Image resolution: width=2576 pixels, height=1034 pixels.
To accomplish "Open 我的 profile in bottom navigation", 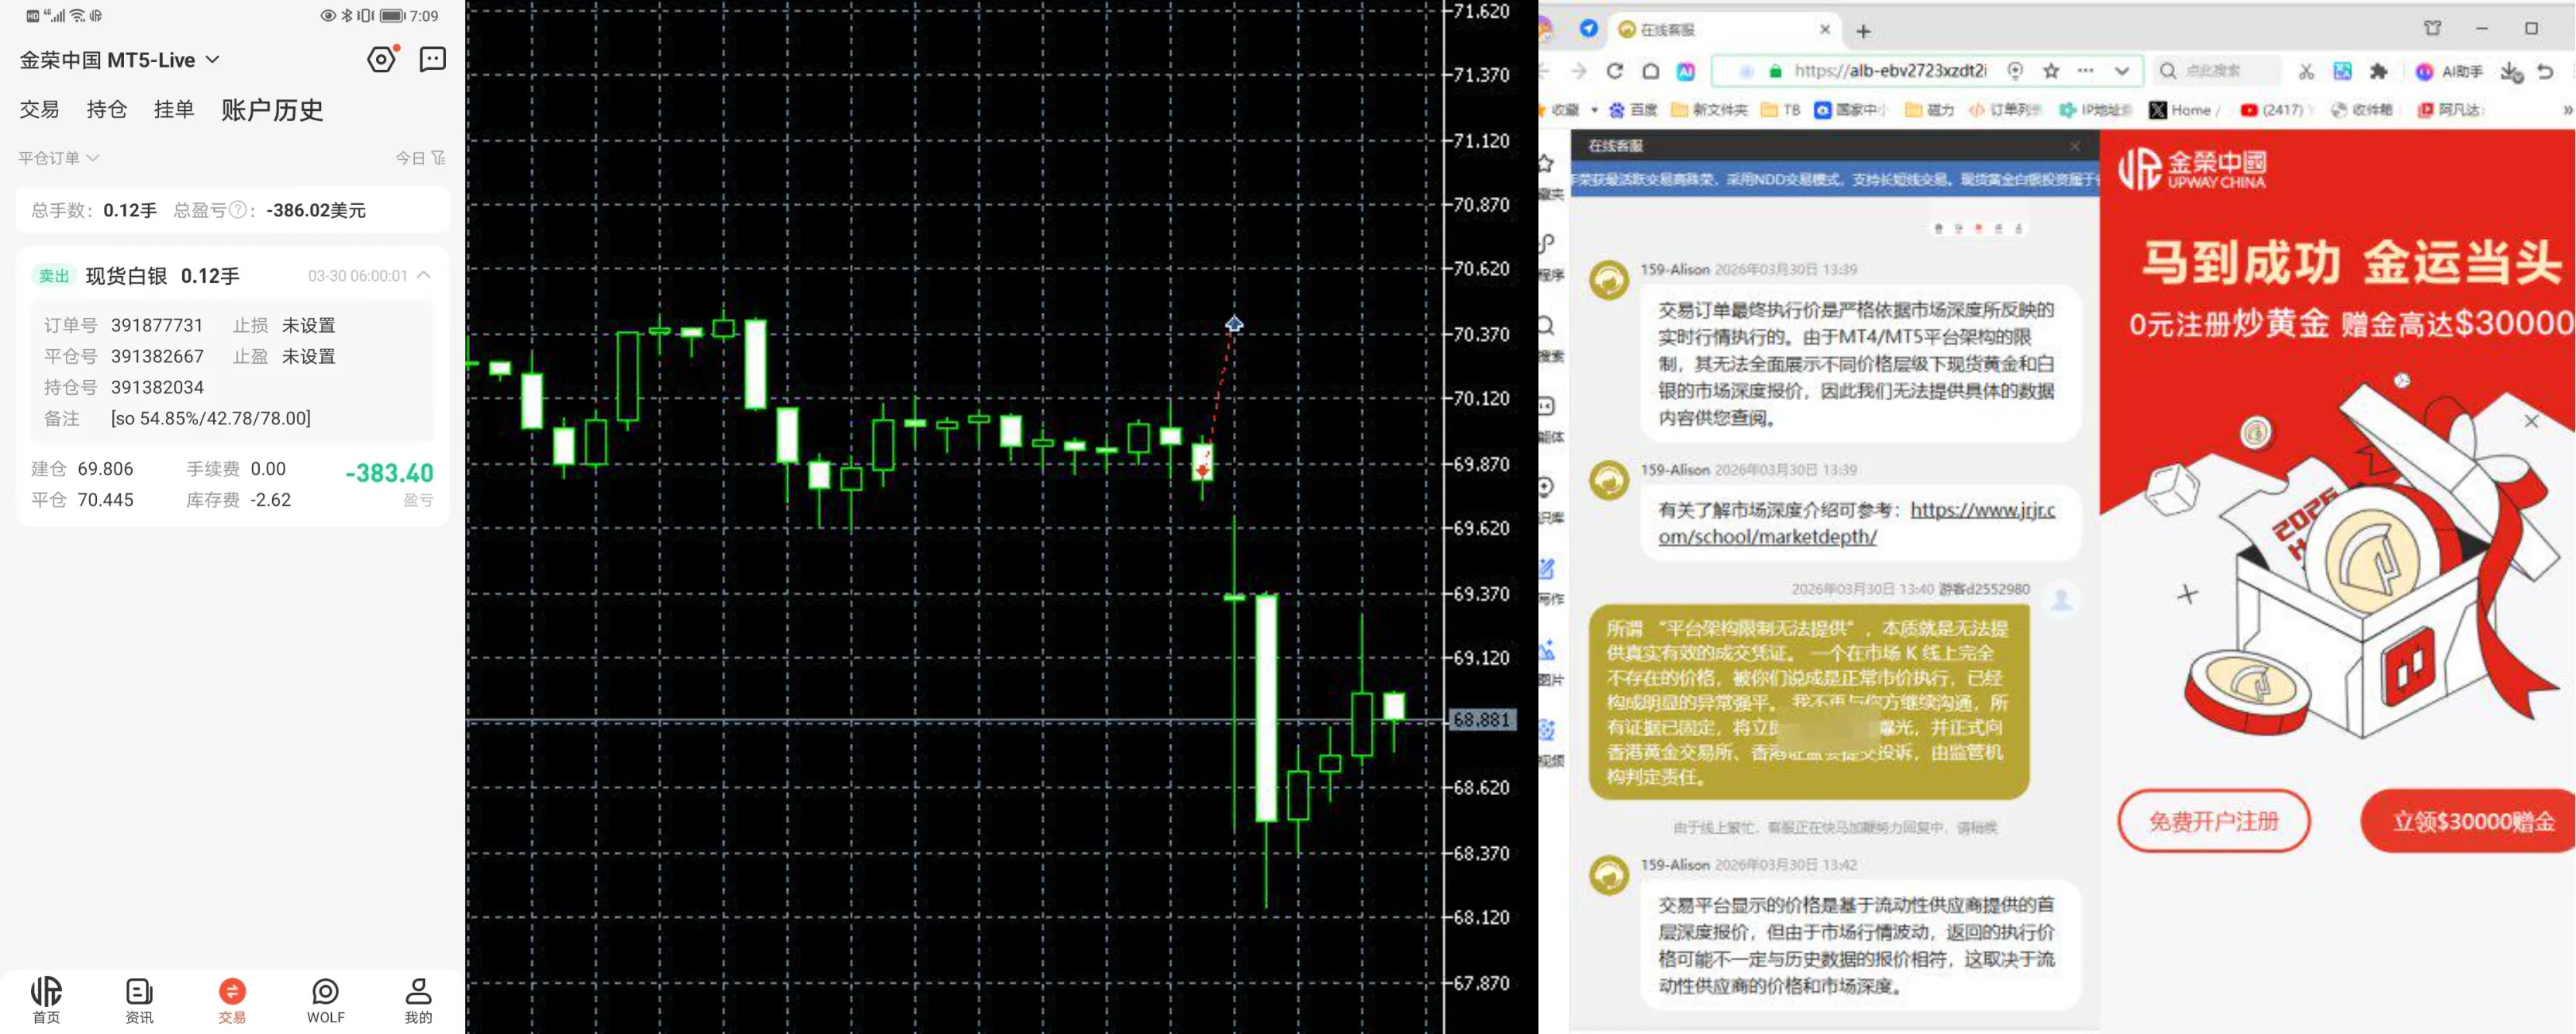I will pyautogui.click(x=418, y=1000).
